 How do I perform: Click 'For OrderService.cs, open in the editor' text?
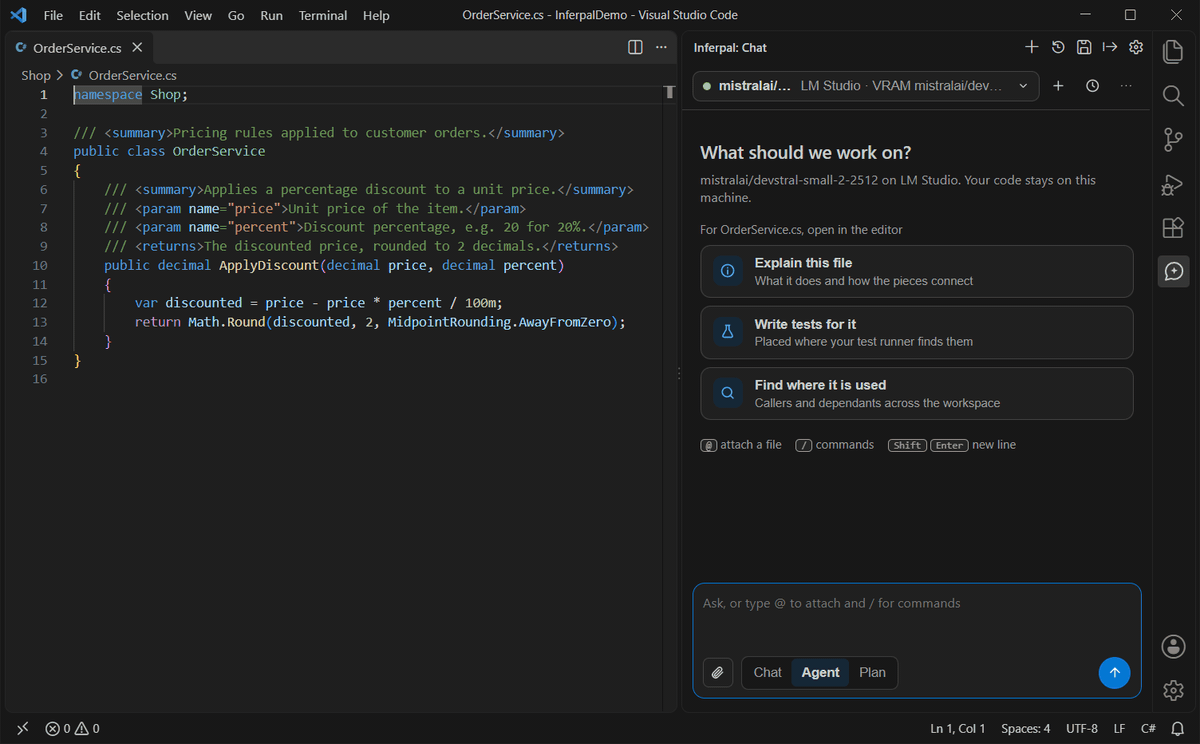[x=801, y=230]
